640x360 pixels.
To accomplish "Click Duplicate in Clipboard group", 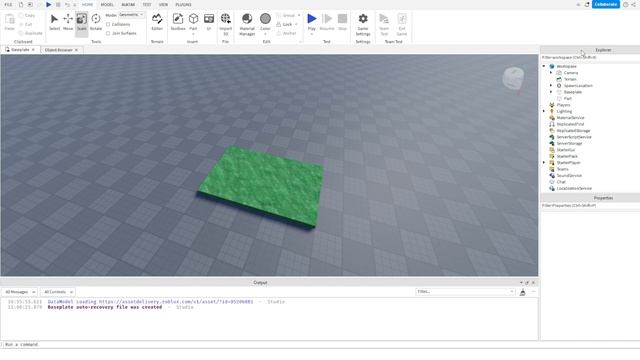I will coord(31,33).
